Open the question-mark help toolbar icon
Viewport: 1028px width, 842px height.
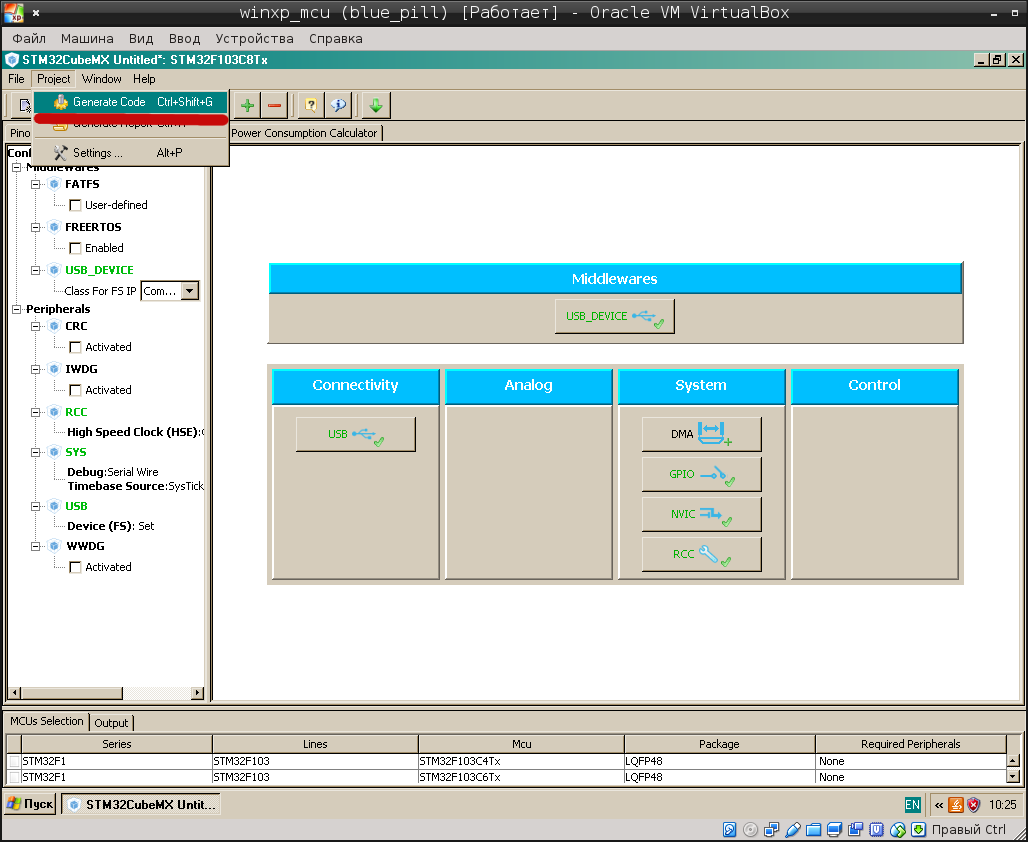(x=311, y=105)
